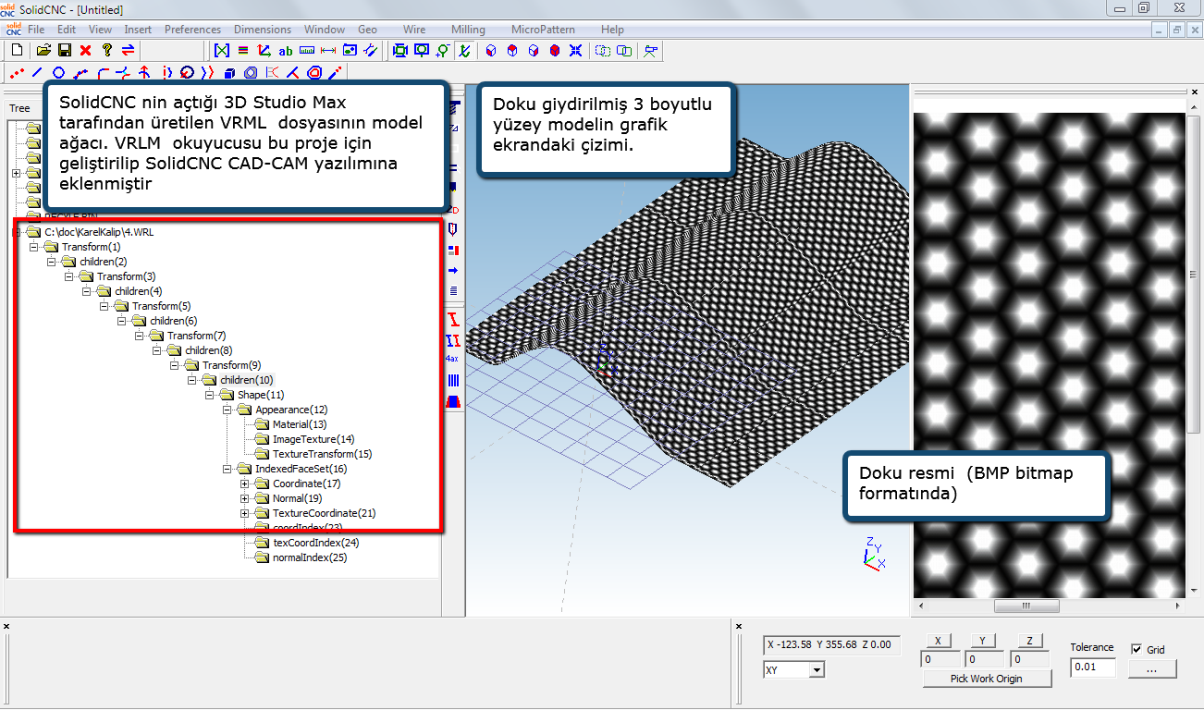This screenshot has height=710, width=1204.
Task: Select ImageTexture(14) in the tree
Action: point(313,439)
